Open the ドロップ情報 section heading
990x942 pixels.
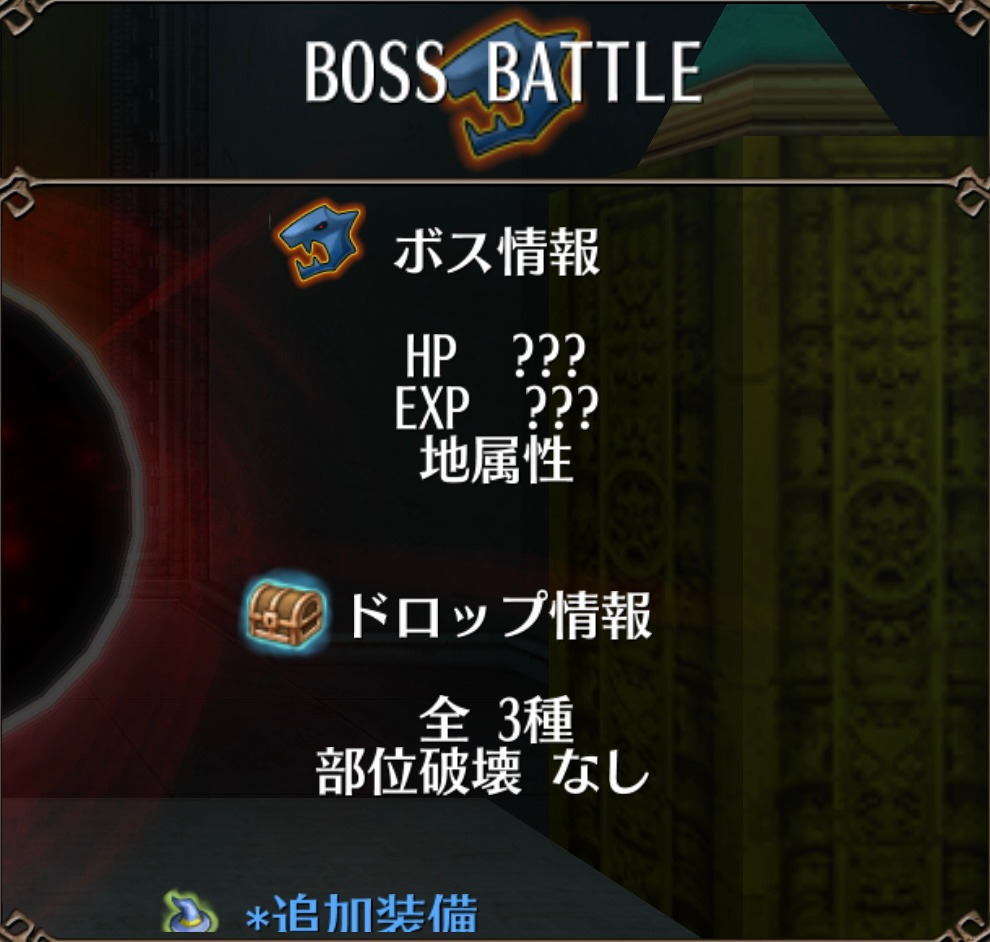point(499,616)
